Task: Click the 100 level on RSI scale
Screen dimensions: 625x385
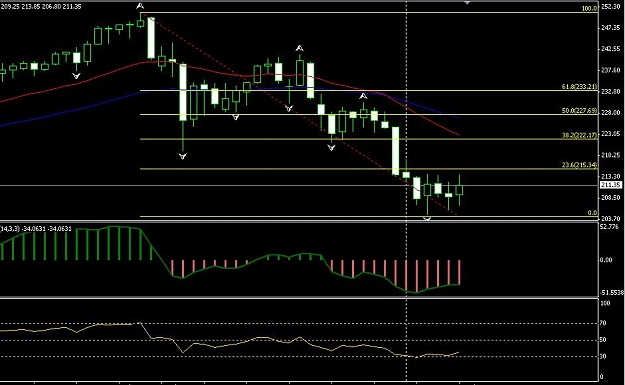Action: click(605, 303)
